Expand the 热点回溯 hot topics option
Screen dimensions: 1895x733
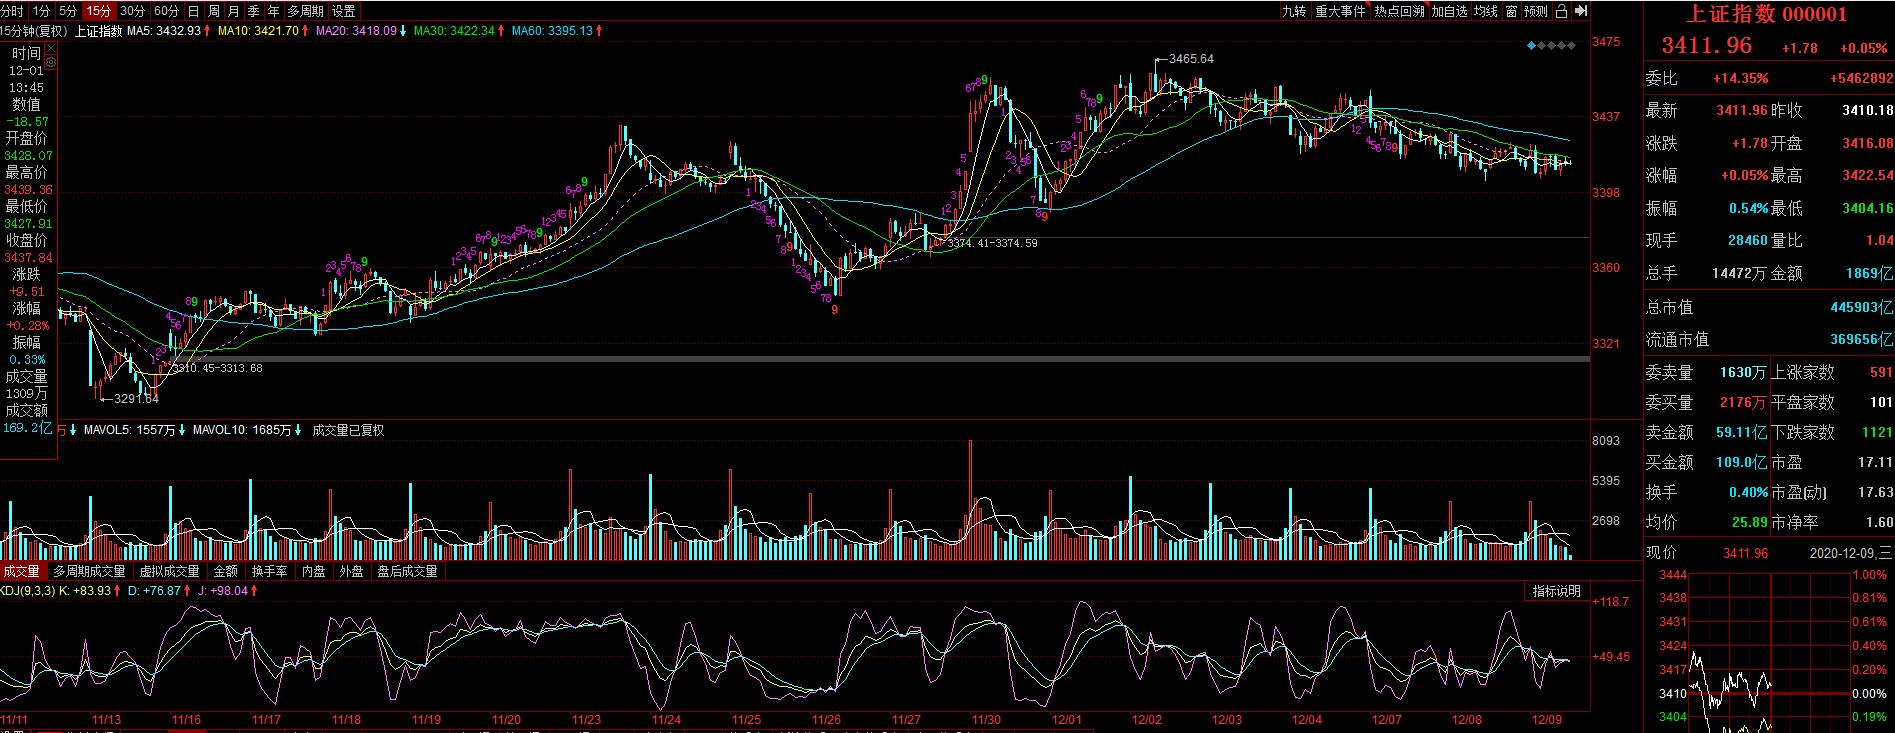tap(1398, 11)
